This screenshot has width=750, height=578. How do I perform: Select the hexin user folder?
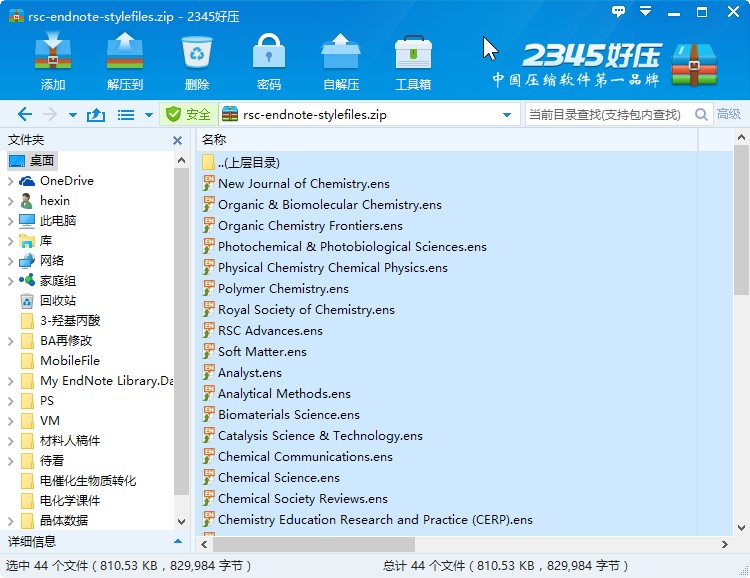click(x=45, y=201)
